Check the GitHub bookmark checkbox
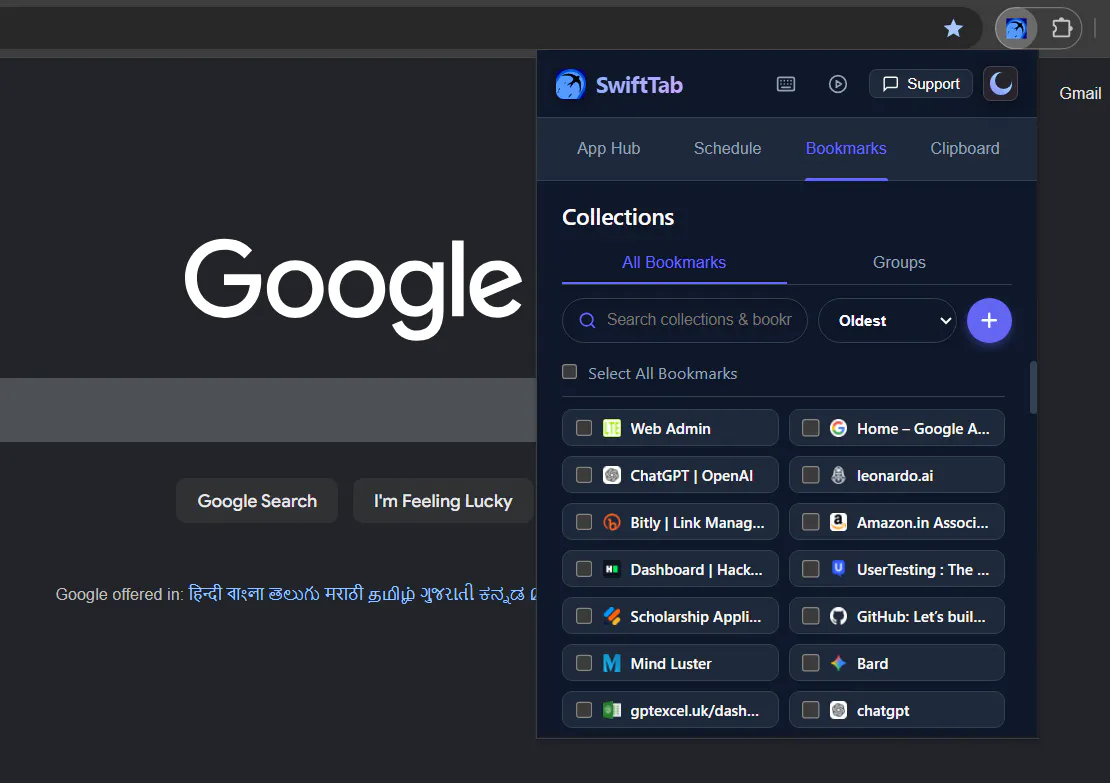This screenshot has width=1110, height=783. point(810,616)
